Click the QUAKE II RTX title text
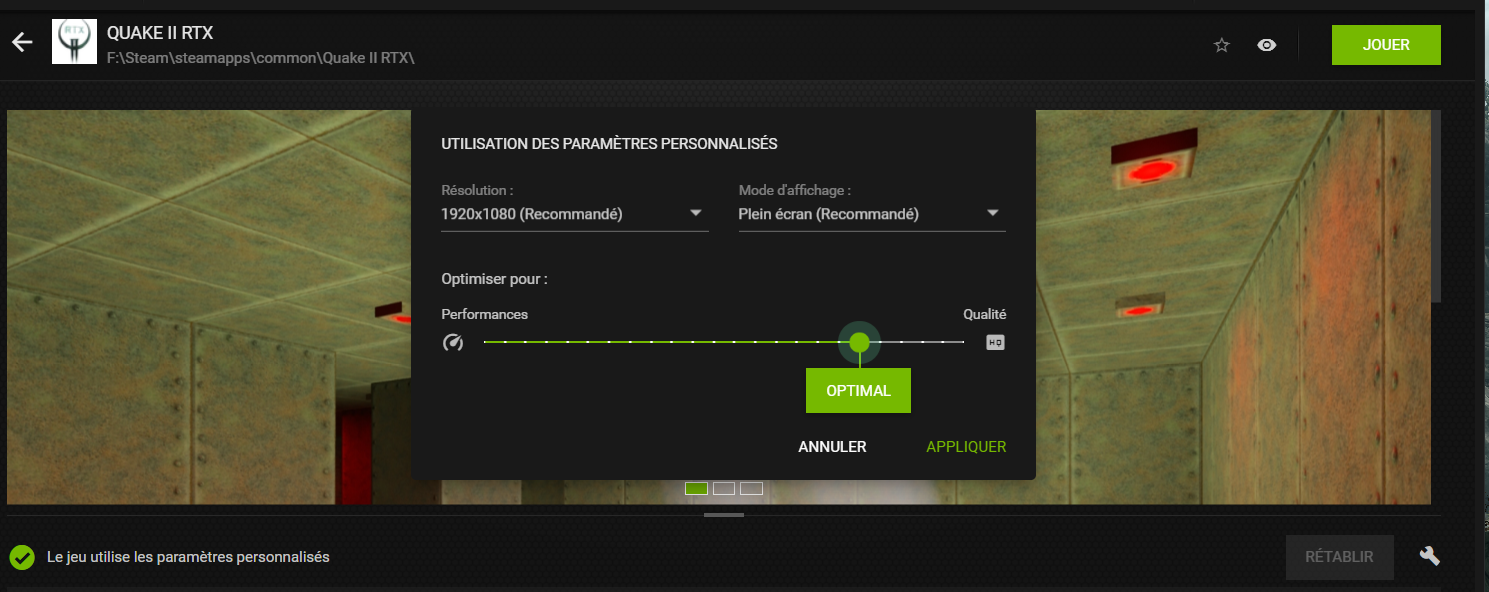Screen dimensions: 1489x592 coord(160,33)
